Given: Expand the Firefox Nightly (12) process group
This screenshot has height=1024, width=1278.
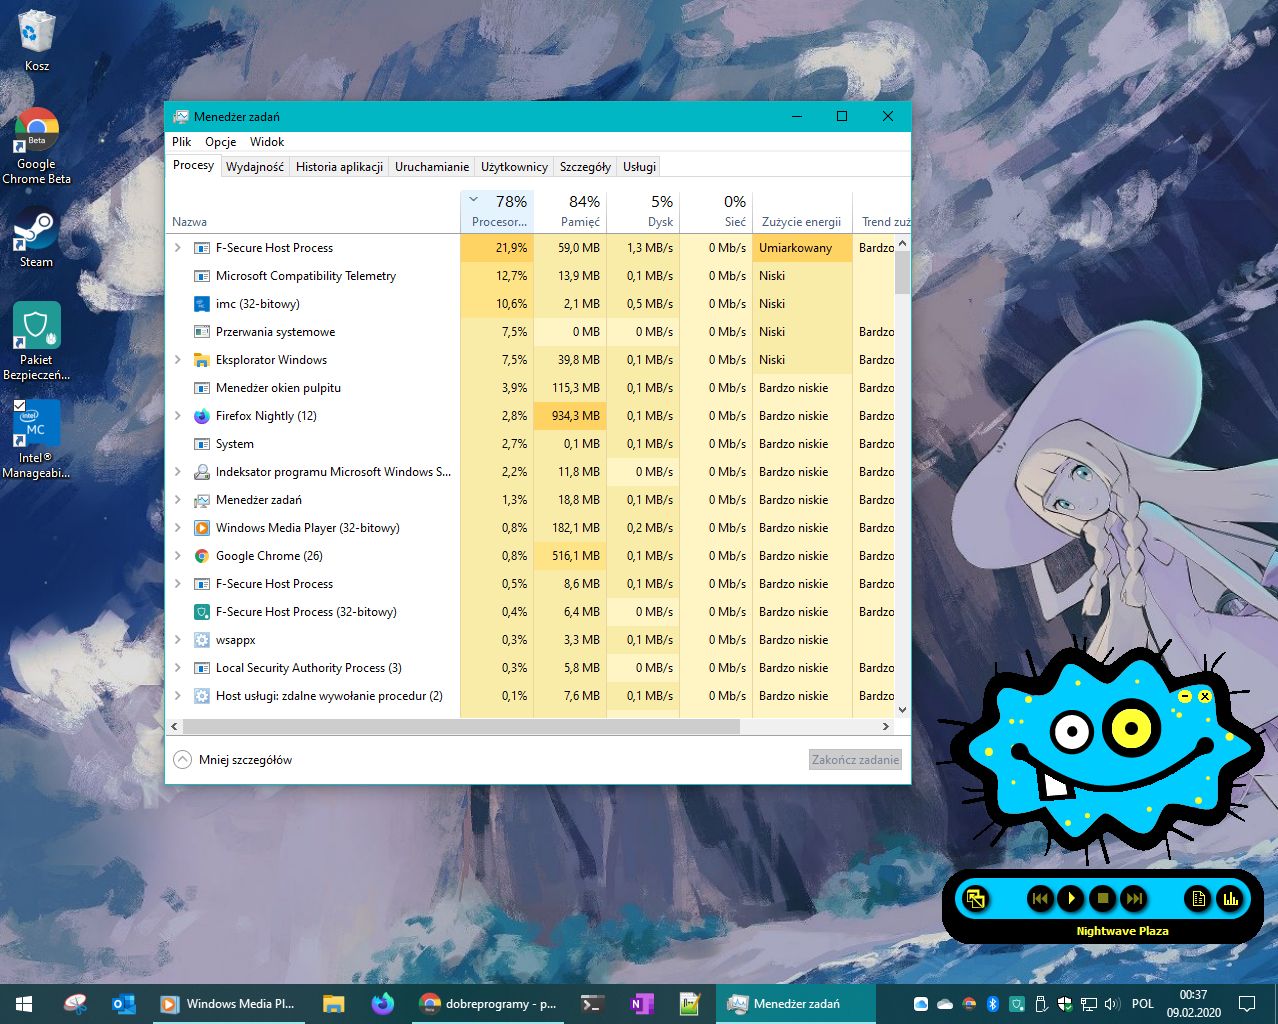Looking at the screenshot, I should [x=178, y=416].
